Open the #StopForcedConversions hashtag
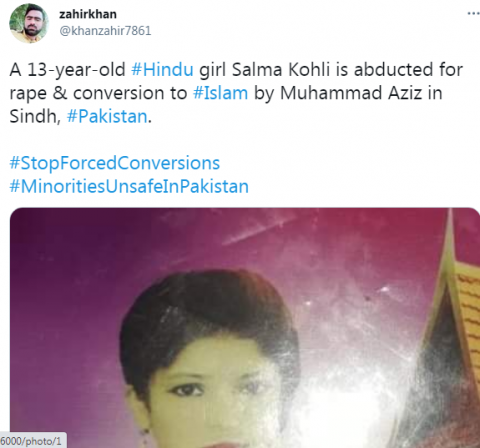The height and width of the screenshot is (448, 480). coord(115,163)
